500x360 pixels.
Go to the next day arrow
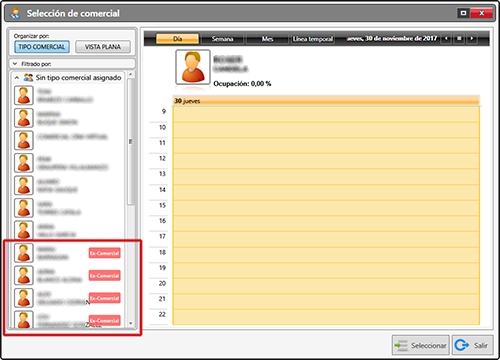tap(471, 39)
